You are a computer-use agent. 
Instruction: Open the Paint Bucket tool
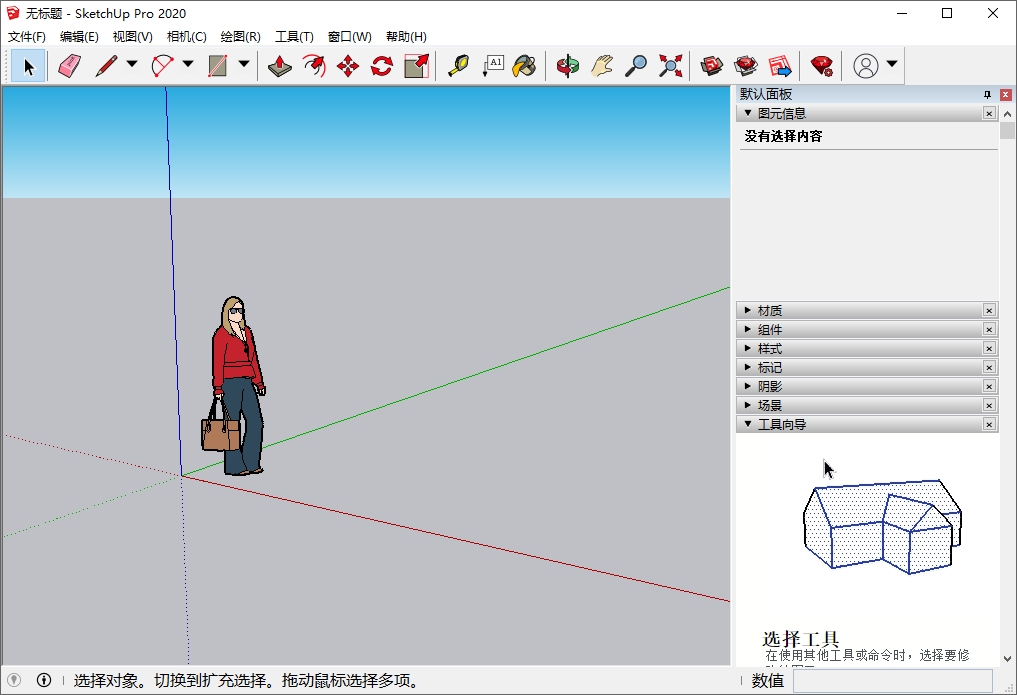tap(527, 65)
